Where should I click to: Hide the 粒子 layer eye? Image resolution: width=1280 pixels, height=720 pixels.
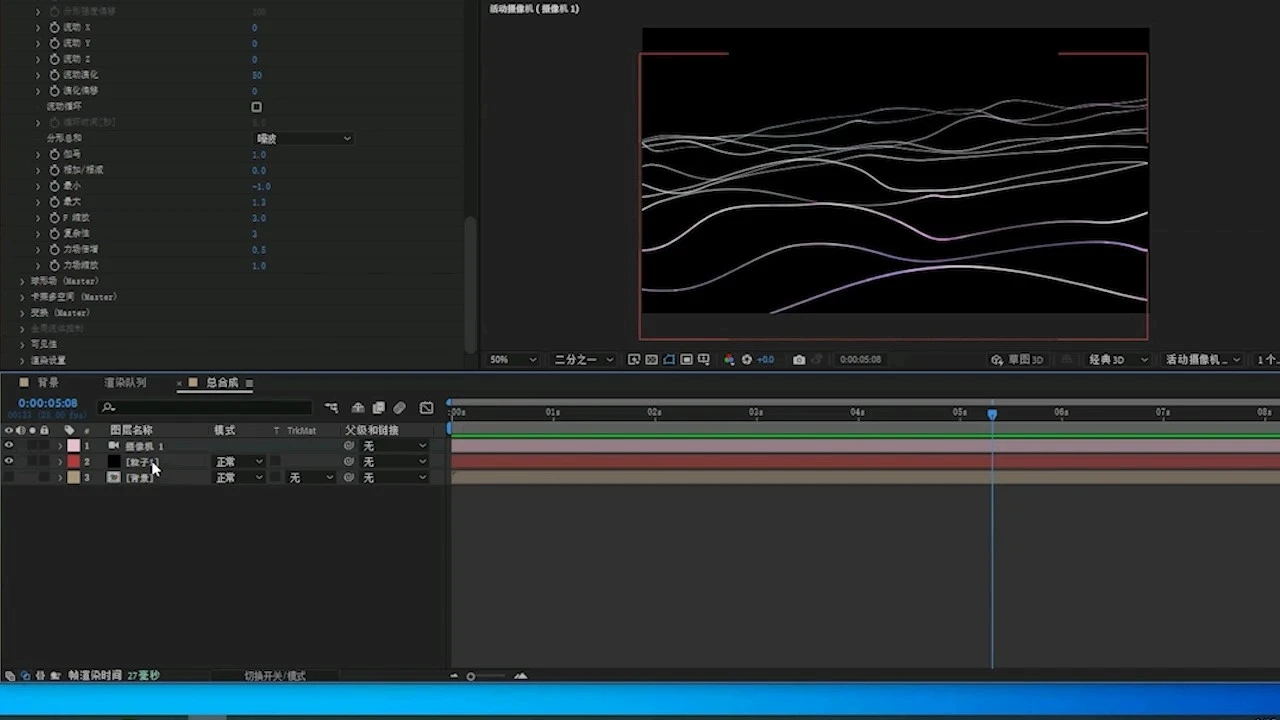point(9,462)
